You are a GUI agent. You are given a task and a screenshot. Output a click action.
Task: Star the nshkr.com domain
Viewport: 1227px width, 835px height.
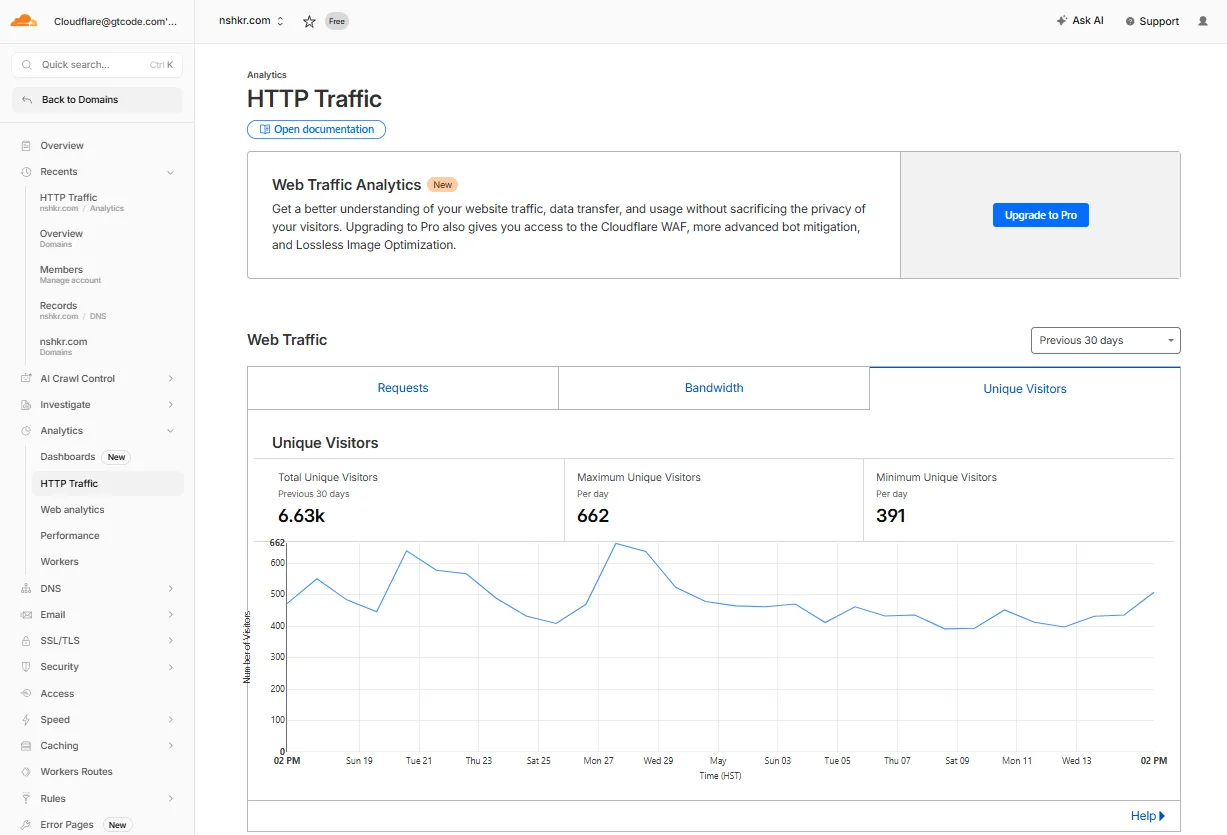pyautogui.click(x=309, y=21)
